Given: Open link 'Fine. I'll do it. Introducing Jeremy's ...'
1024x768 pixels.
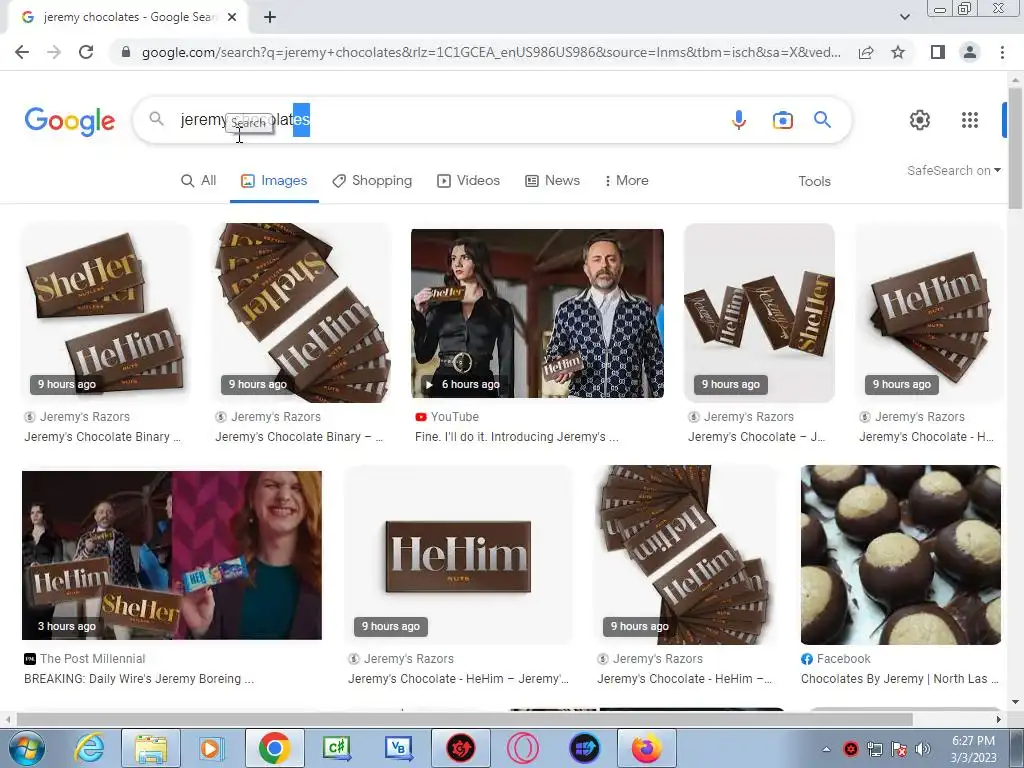Looking at the screenshot, I should coord(517,437).
